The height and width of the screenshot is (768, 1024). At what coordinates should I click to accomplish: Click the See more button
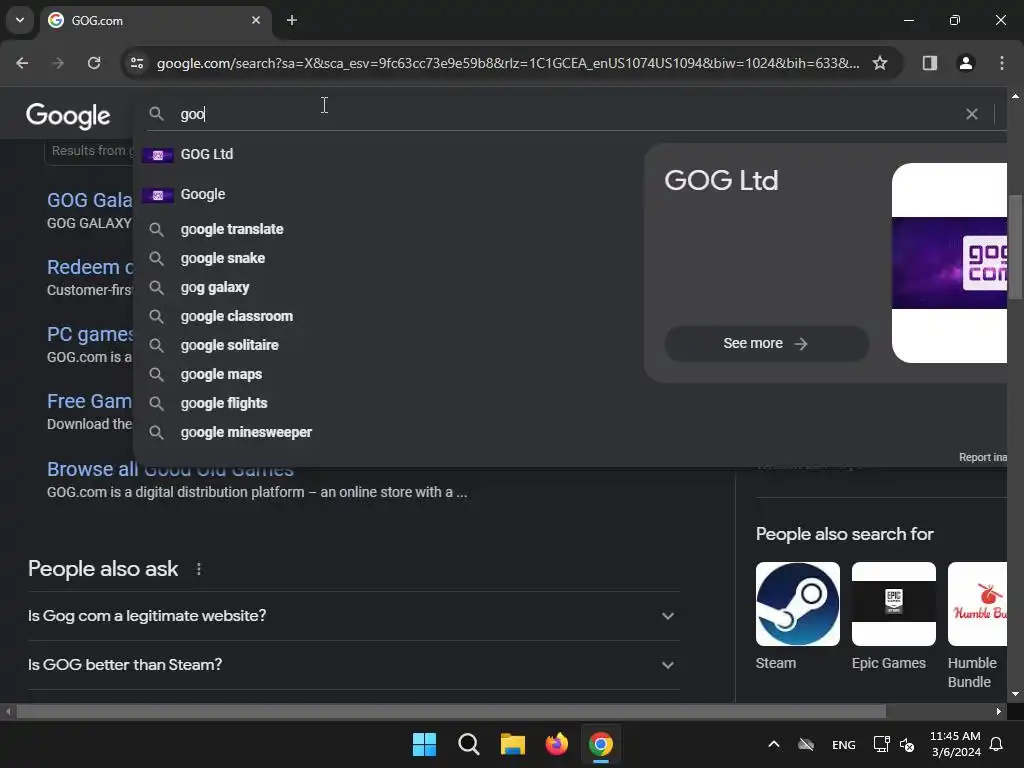click(766, 344)
